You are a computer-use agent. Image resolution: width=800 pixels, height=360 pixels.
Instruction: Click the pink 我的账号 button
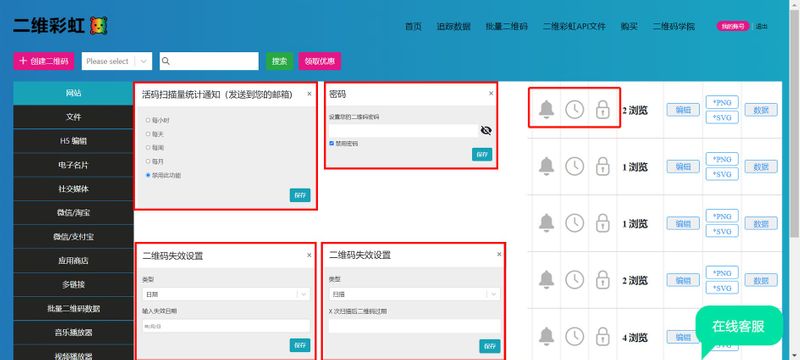tap(733, 27)
